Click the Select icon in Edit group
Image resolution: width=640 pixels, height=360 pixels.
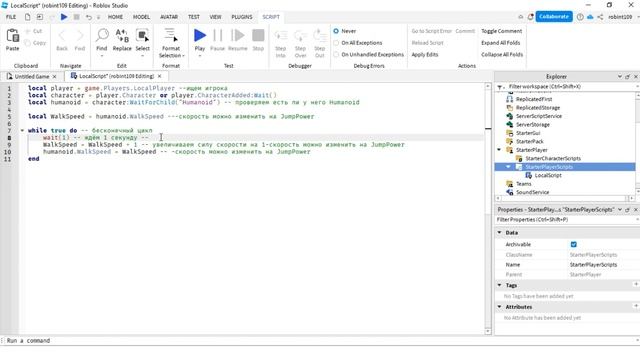142,36
